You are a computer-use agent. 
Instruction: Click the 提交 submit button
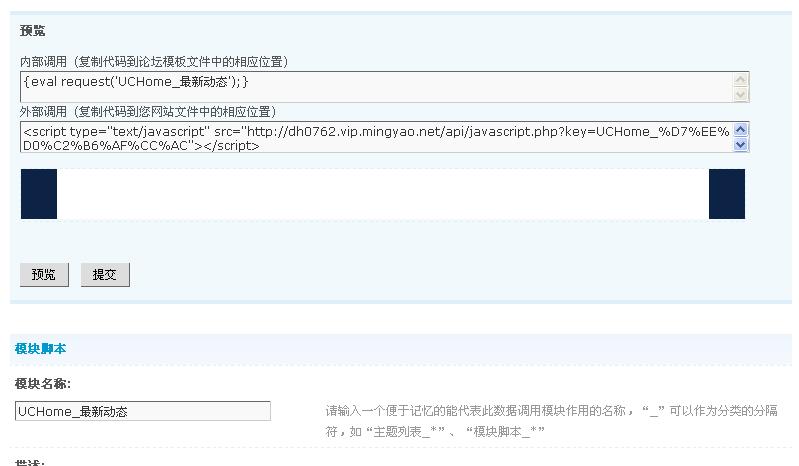[105, 275]
